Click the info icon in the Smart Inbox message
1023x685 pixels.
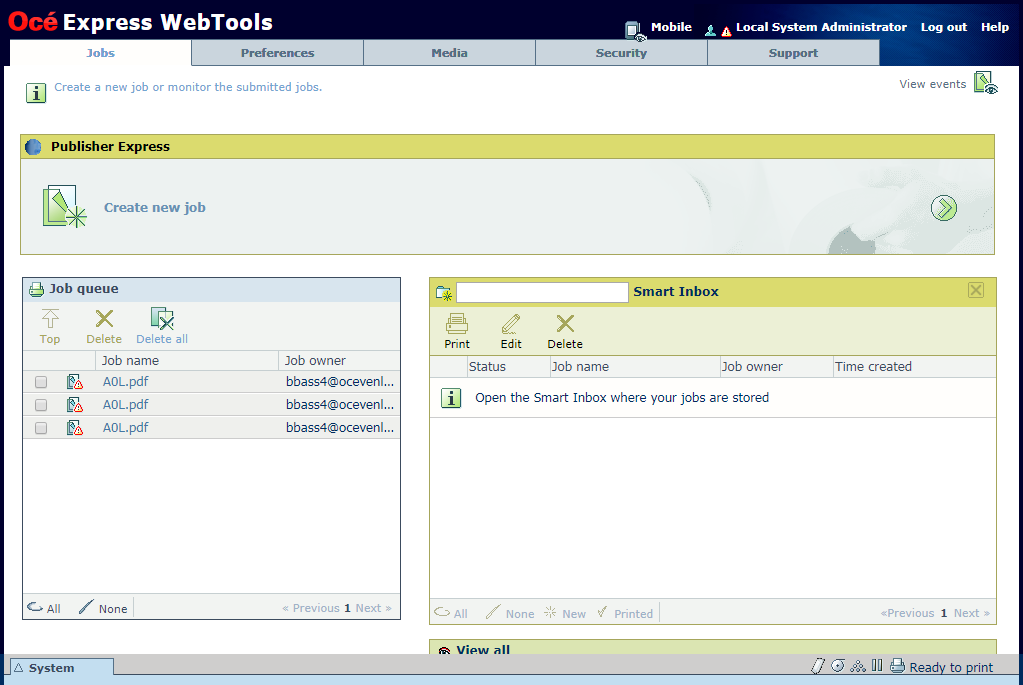click(451, 398)
